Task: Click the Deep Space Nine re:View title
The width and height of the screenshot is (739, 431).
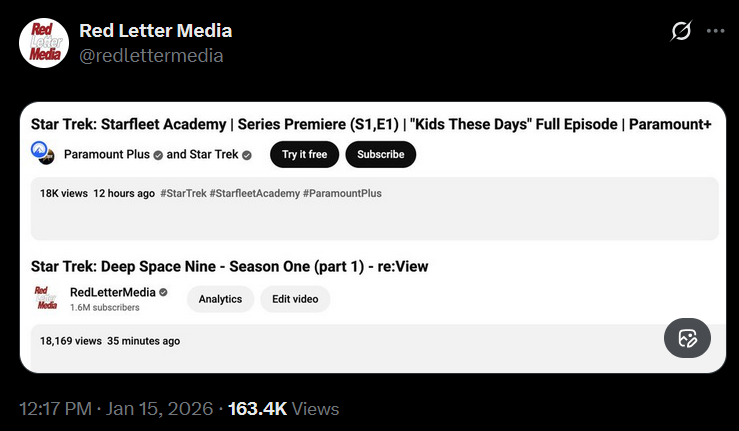Action: tap(230, 266)
